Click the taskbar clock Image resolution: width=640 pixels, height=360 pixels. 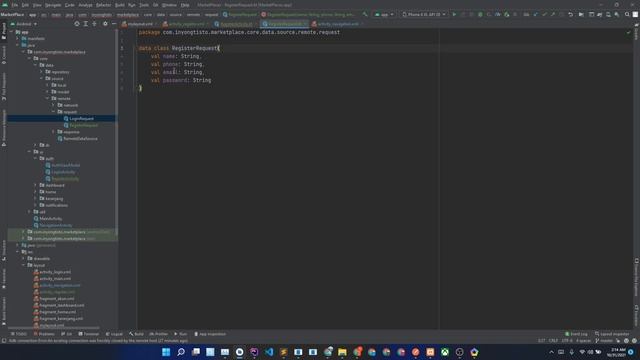click(x=616, y=352)
